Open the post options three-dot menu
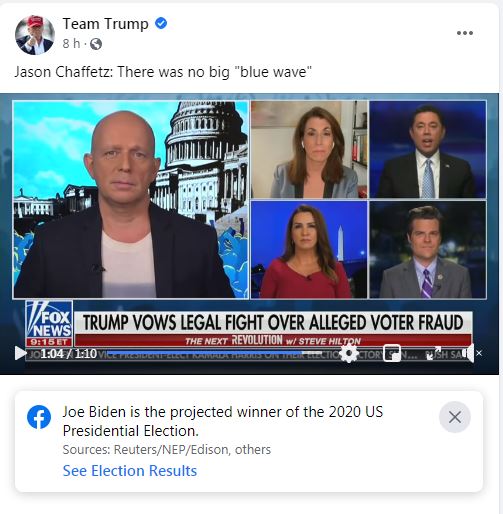Screen dimensions: 503x514 coord(465,33)
